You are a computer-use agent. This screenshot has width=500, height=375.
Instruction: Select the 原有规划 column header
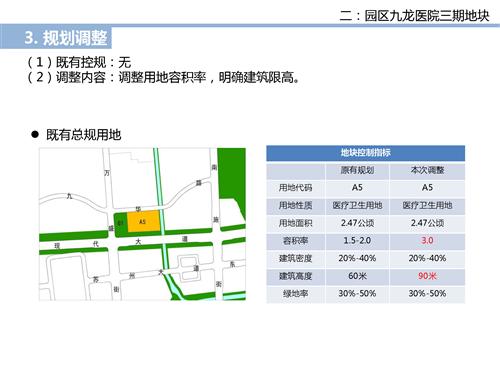(x=357, y=171)
